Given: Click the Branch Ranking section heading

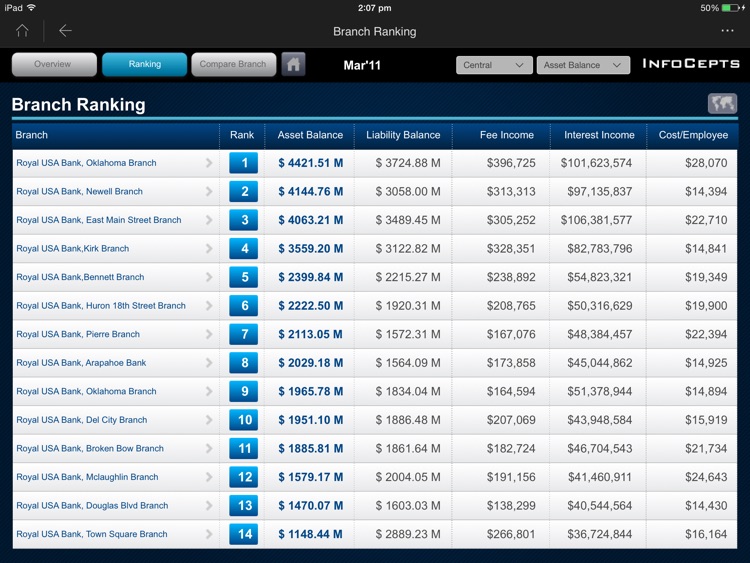Looking at the screenshot, I should click(x=78, y=104).
